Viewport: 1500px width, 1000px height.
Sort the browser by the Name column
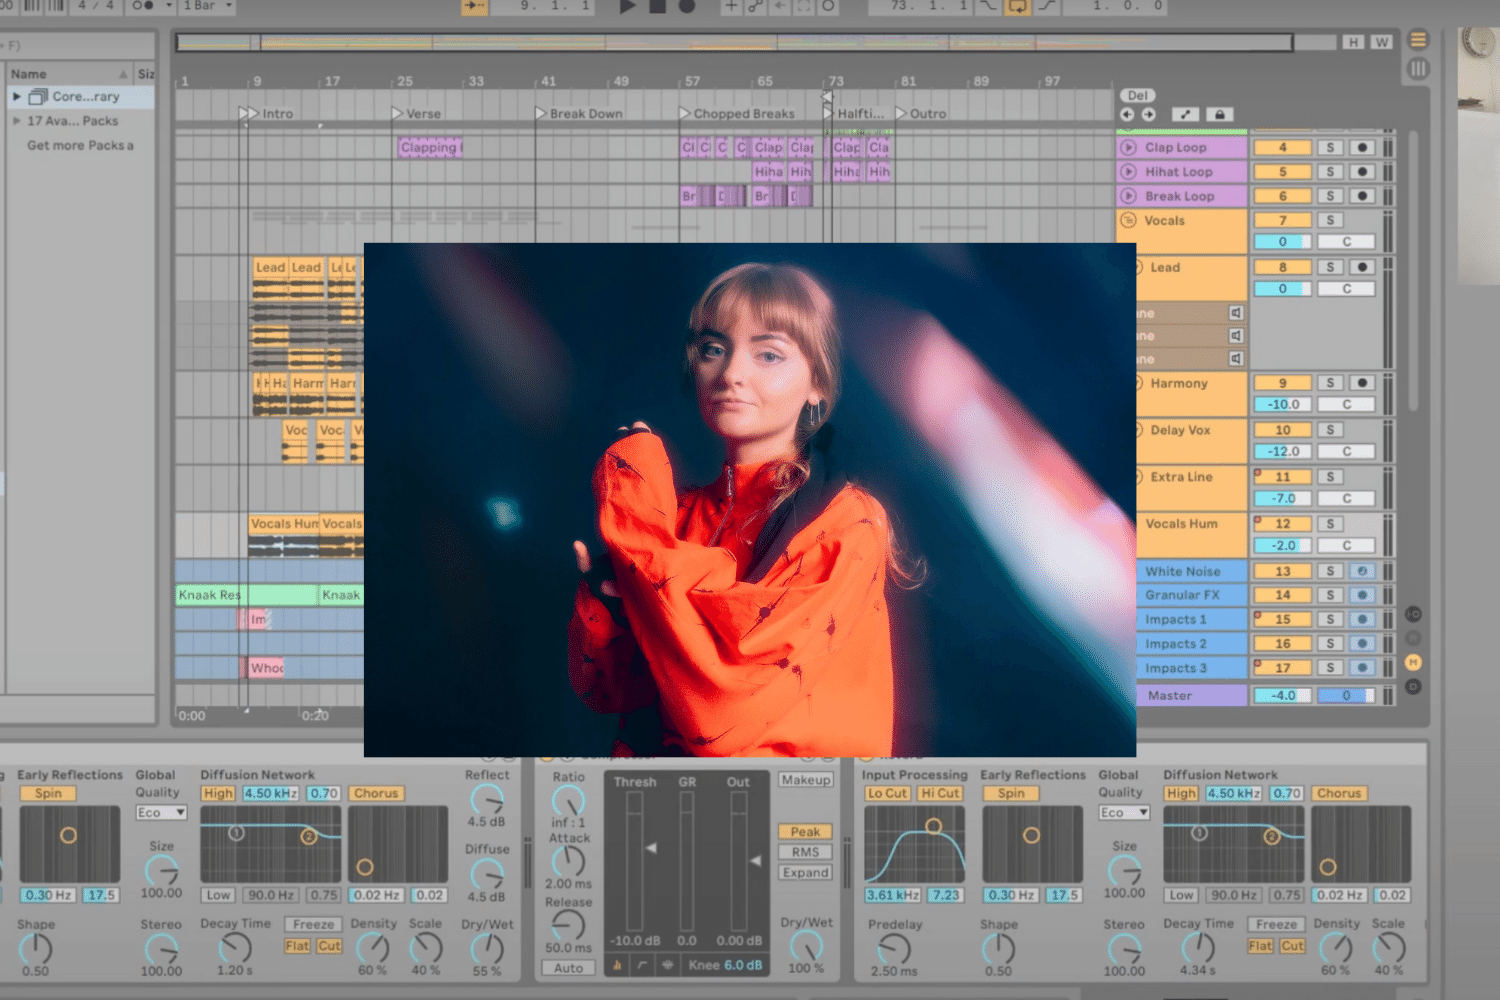(68, 74)
